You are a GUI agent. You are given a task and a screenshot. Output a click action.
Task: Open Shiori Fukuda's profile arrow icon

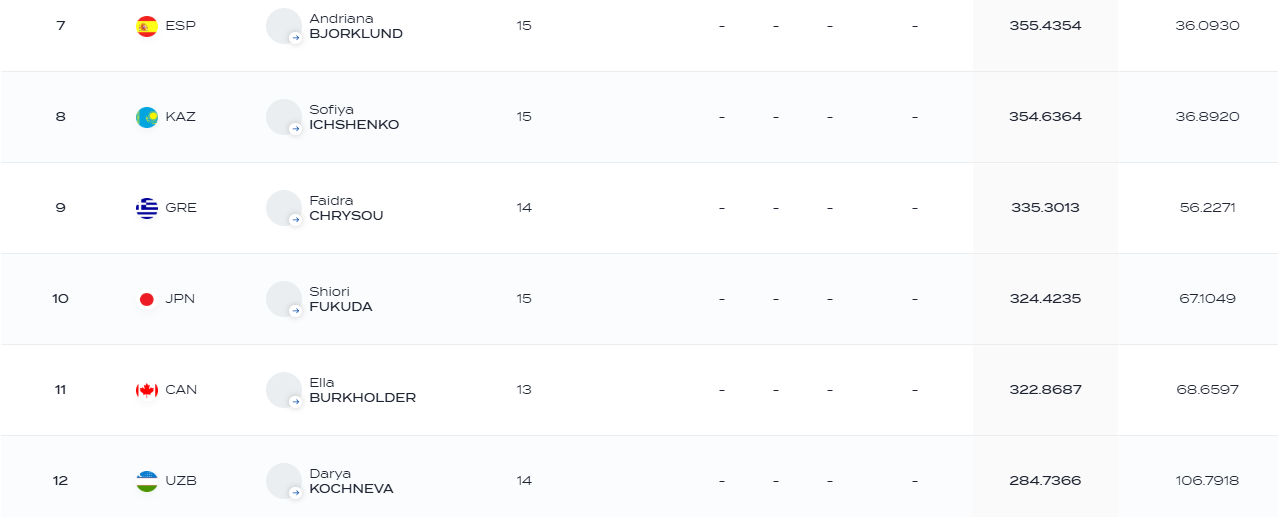(295, 311)
